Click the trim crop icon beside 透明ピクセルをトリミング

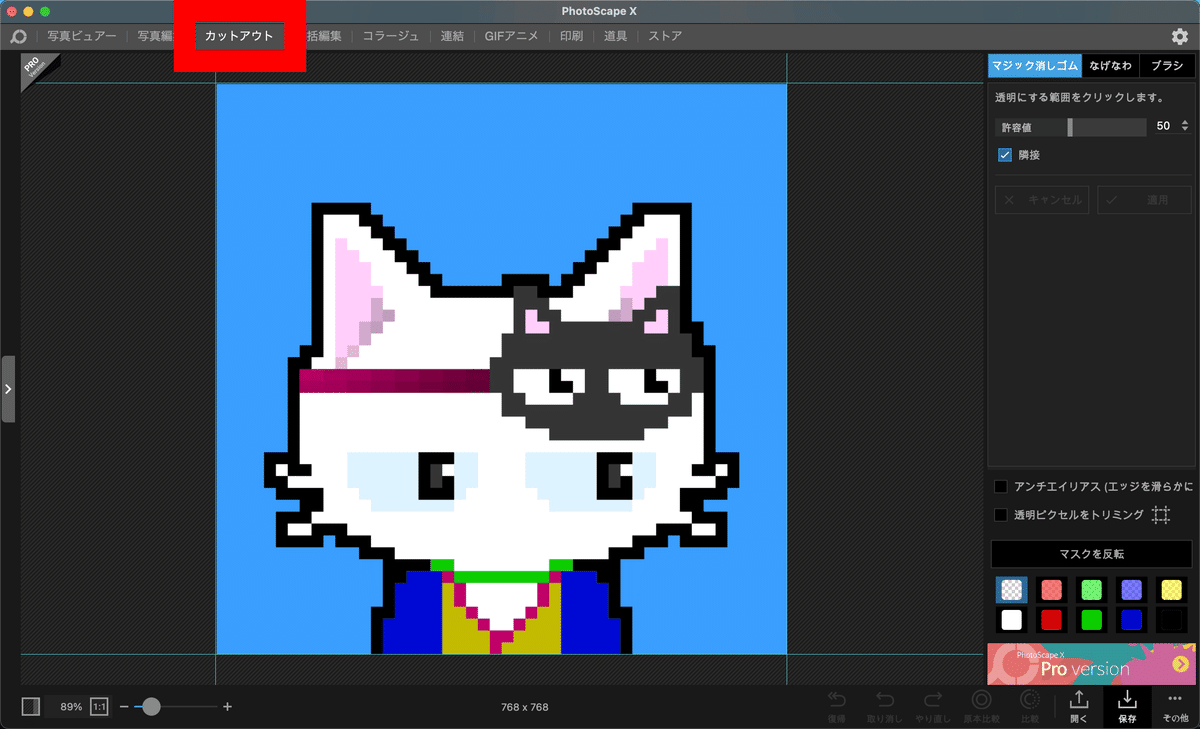[1161, 515]
